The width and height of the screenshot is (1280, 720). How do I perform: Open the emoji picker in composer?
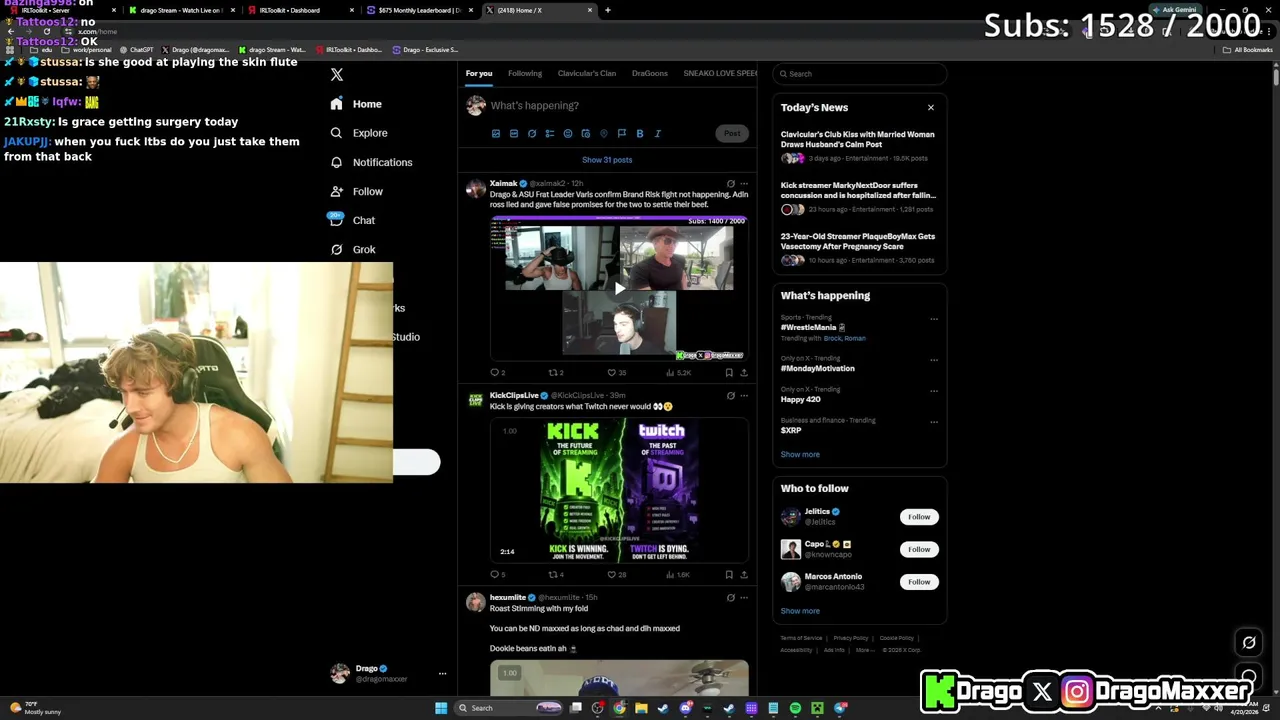[567, 133]
